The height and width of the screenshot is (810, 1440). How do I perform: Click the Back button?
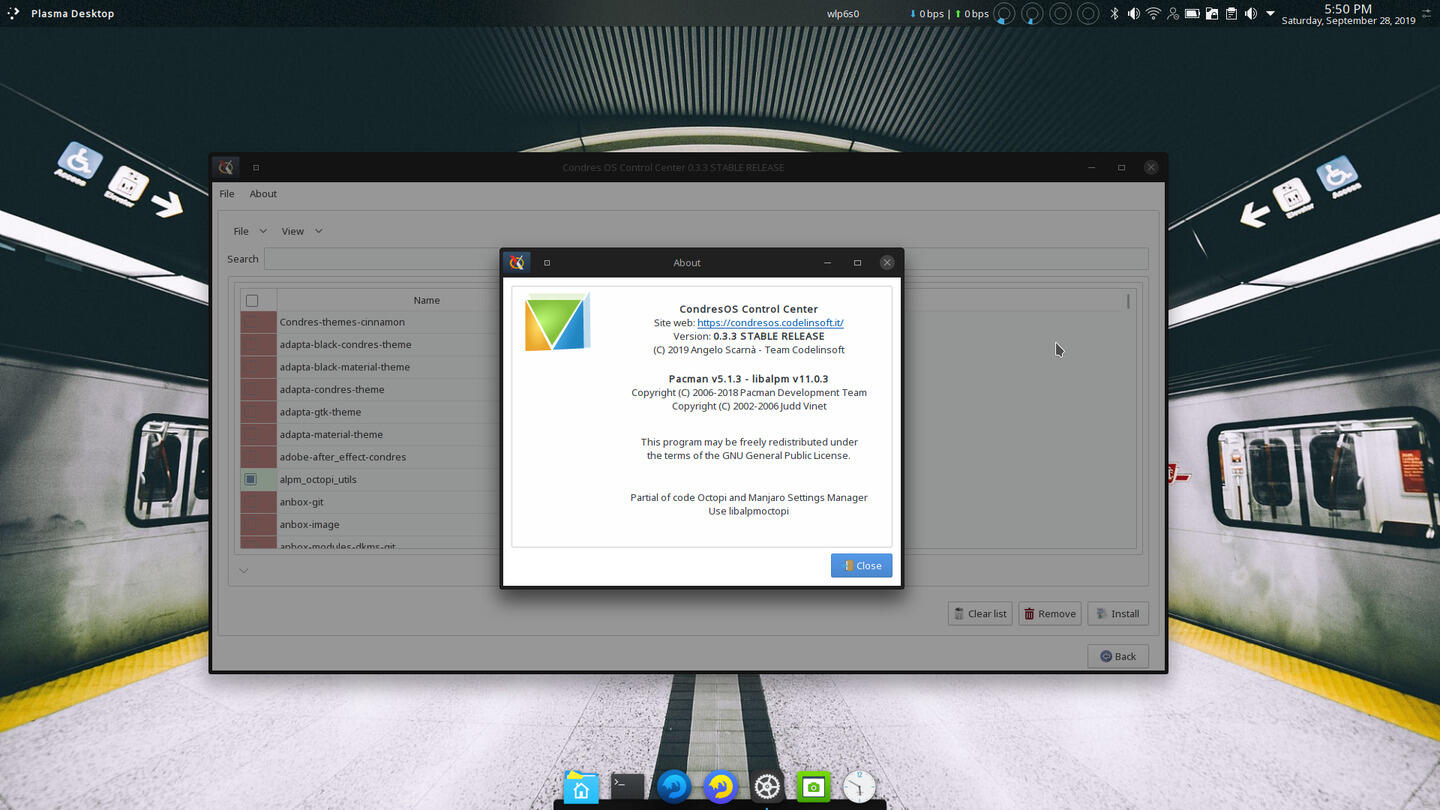1118,656
